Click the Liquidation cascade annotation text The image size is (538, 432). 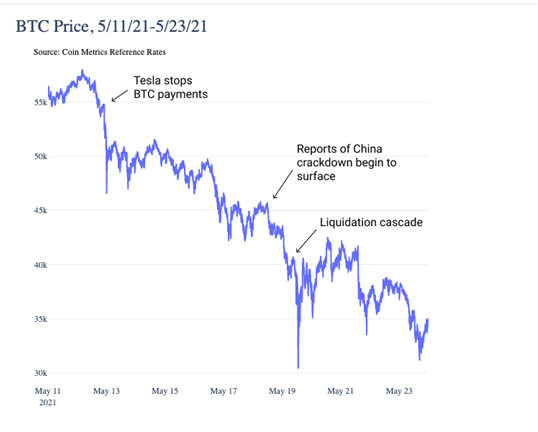(x=371, y=222)
